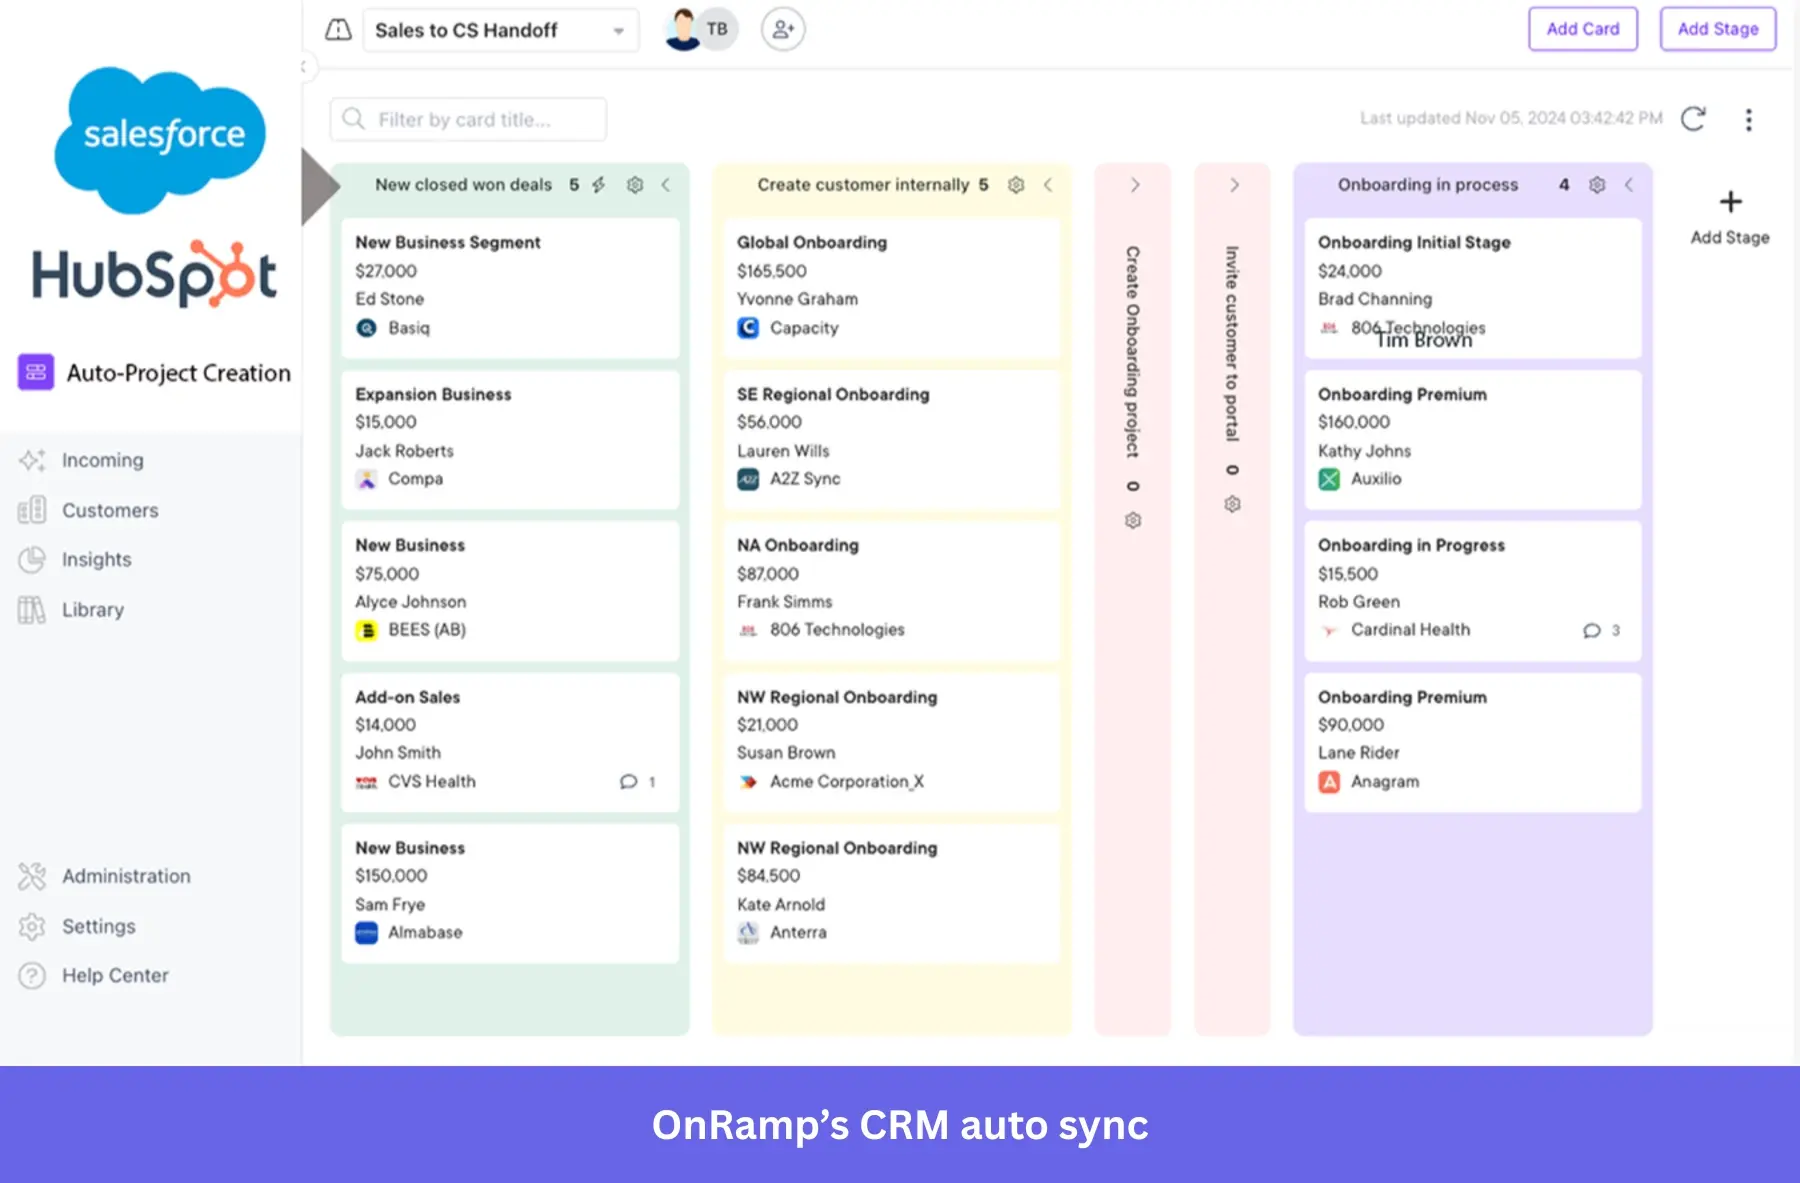Click the Administration tools icon
Image resolution: width=1800 pixels, height=1183 pixels.
[32, 876]
